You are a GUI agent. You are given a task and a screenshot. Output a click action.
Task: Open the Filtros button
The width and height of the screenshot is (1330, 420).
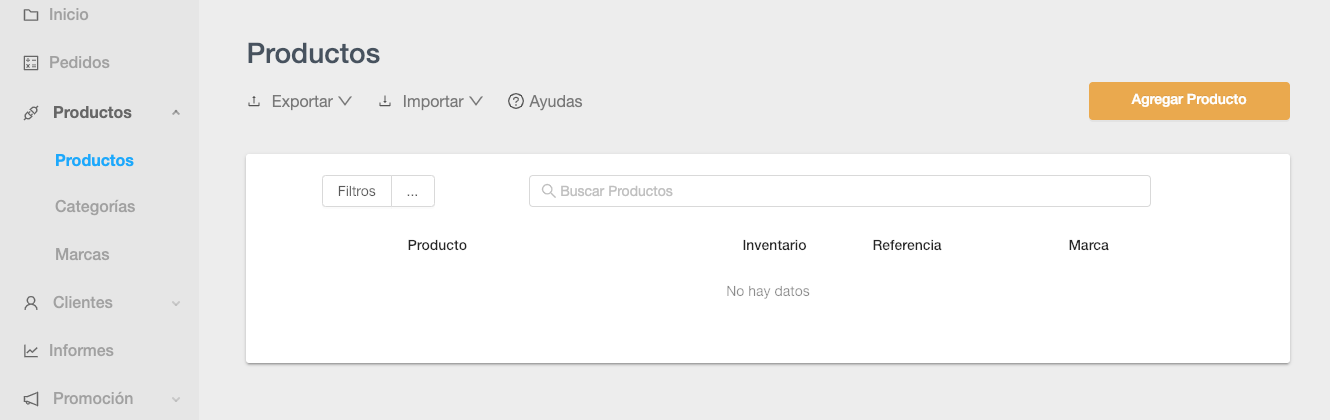[x=357, y=191]
